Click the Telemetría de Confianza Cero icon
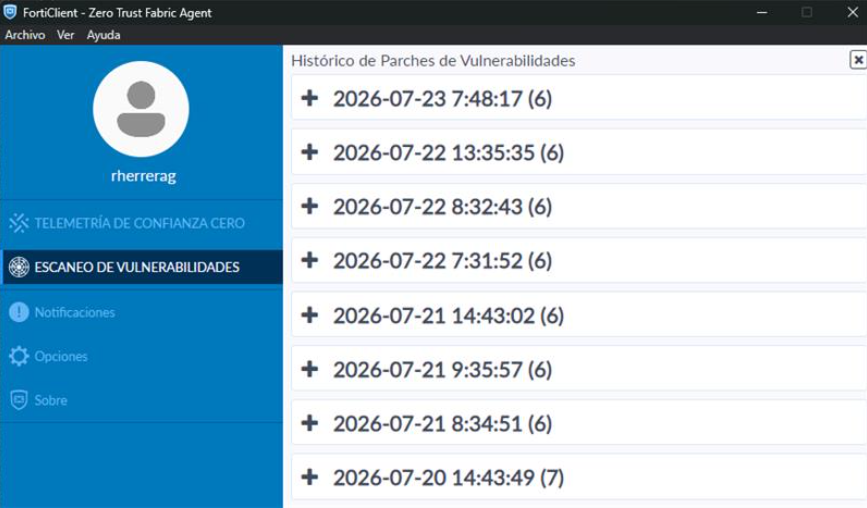Viewport: 867px width, 508px height. 19,223
